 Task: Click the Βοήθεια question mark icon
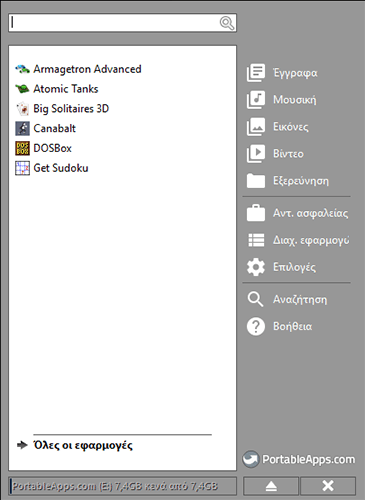click(256, 326)
